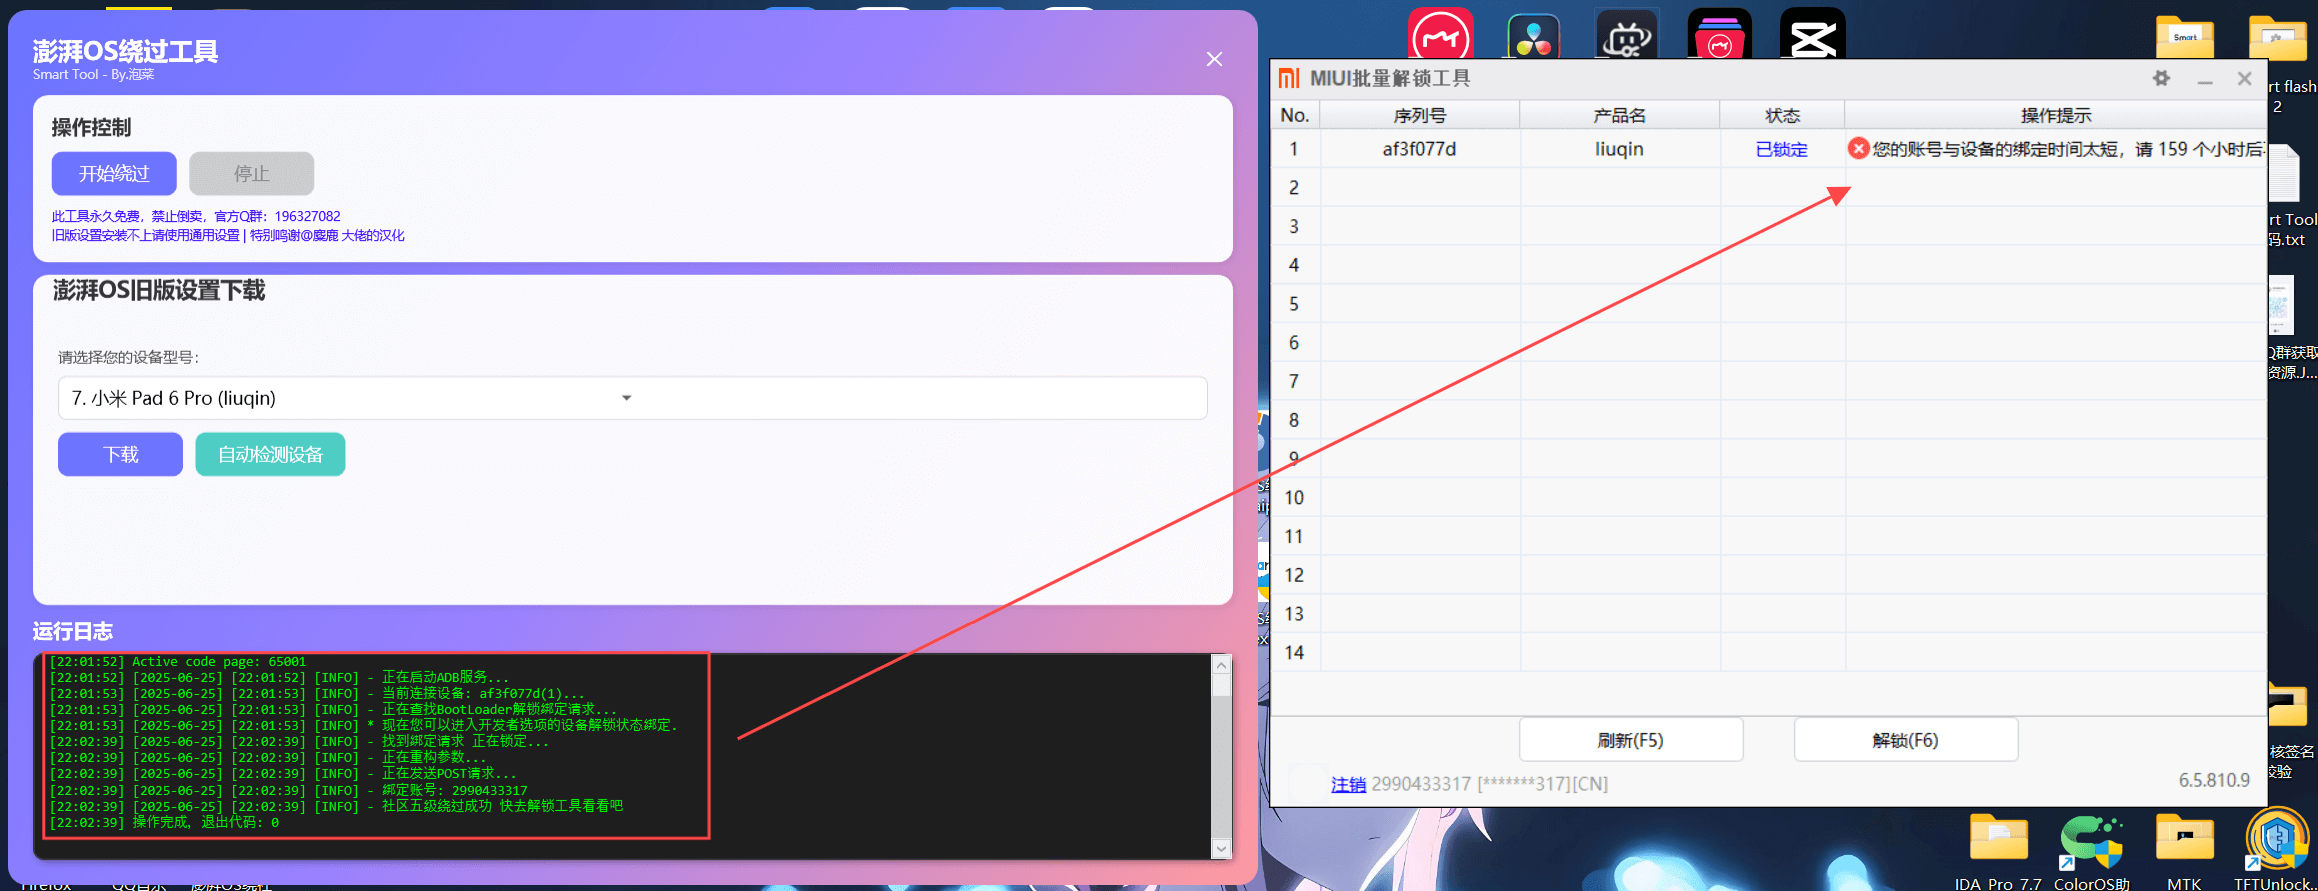The image size is (2318, 891).
Task: Click the 注销 logout link
Action: click(1348, 784)
